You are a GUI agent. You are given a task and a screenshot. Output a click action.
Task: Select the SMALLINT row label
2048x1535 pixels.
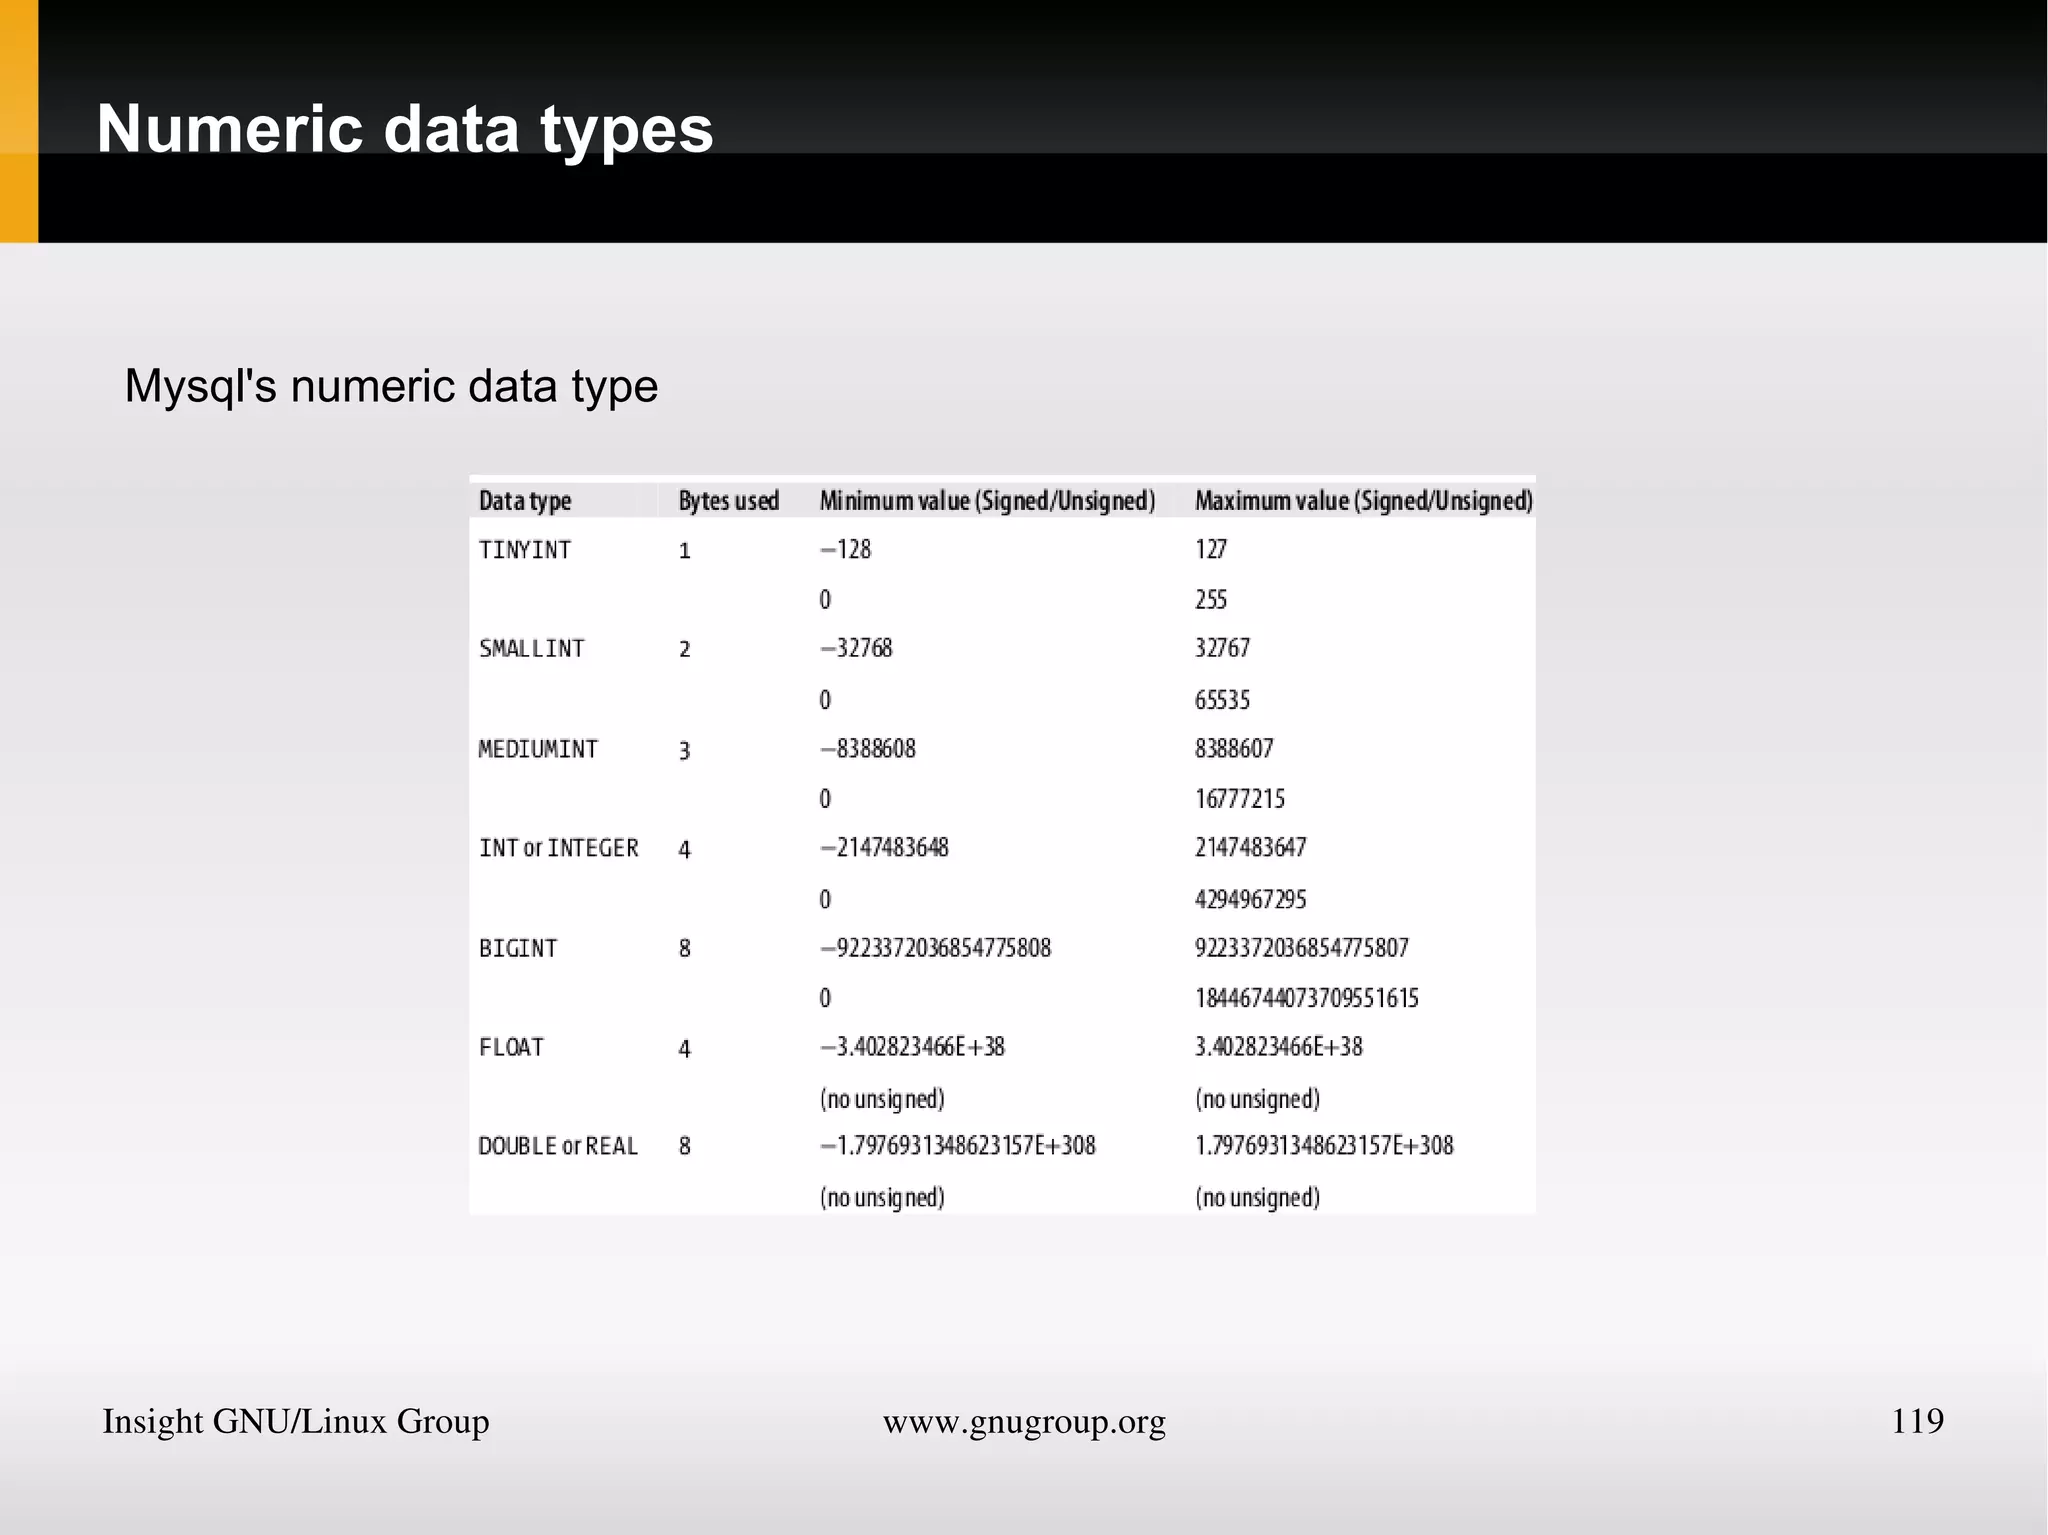tap(531, 649)
